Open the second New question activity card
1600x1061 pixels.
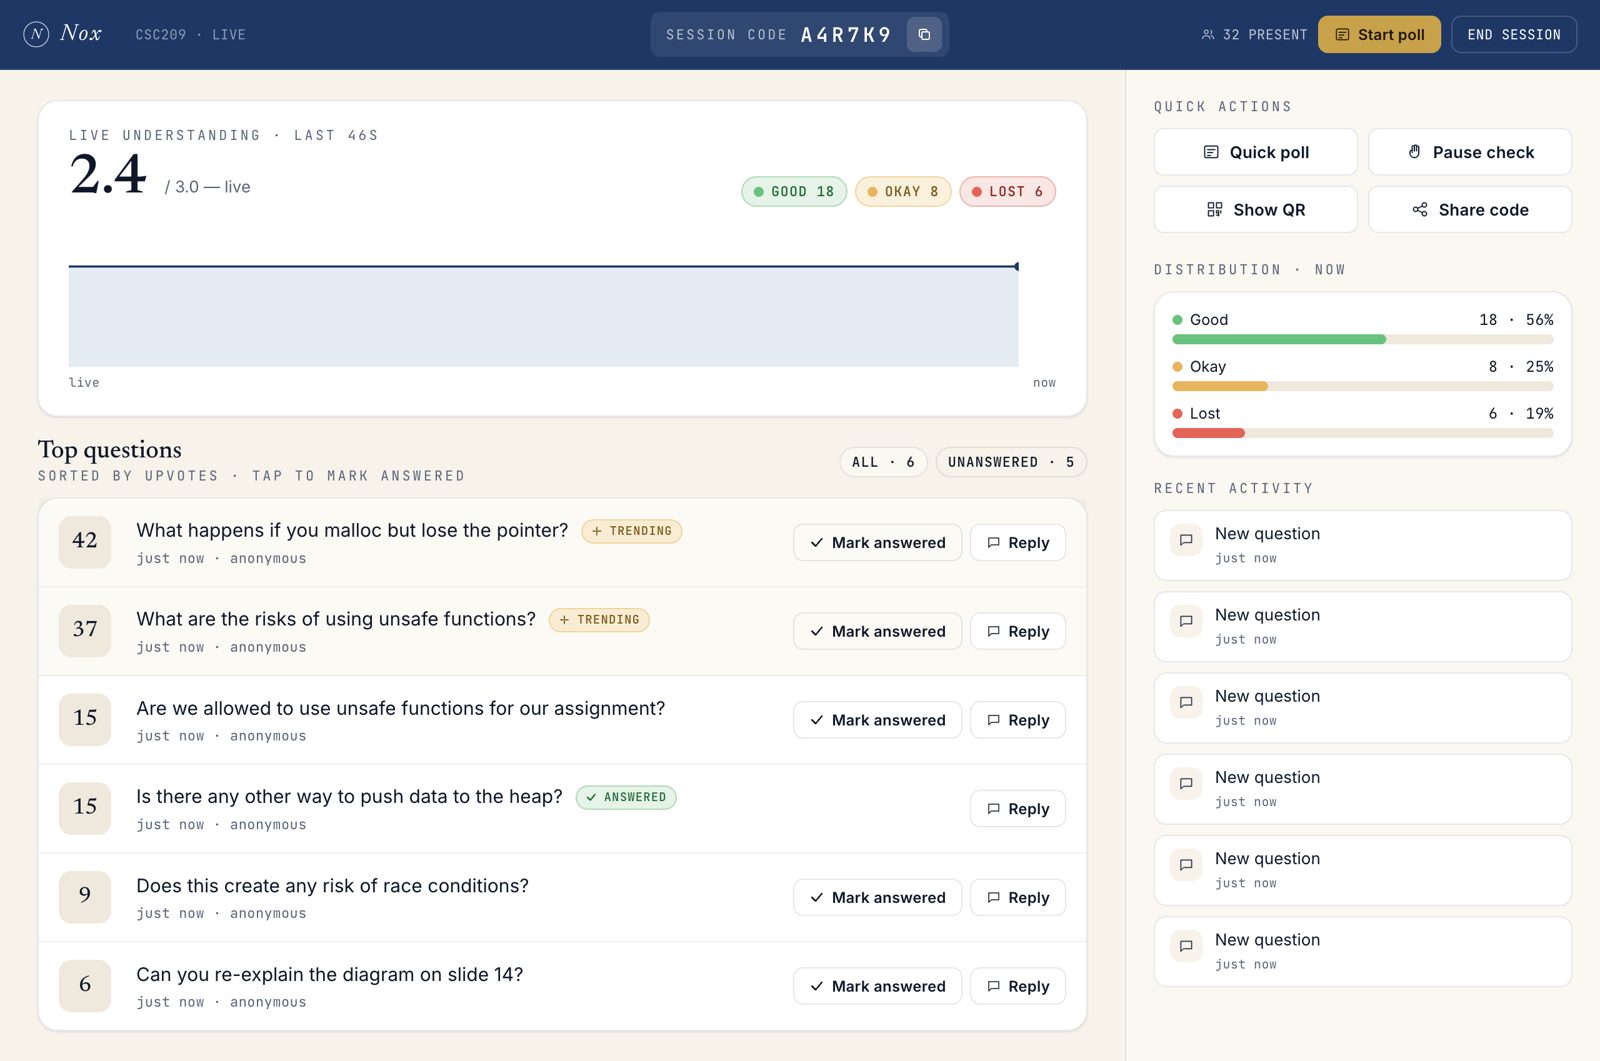pyautogui.click(x=1362, y=626)
